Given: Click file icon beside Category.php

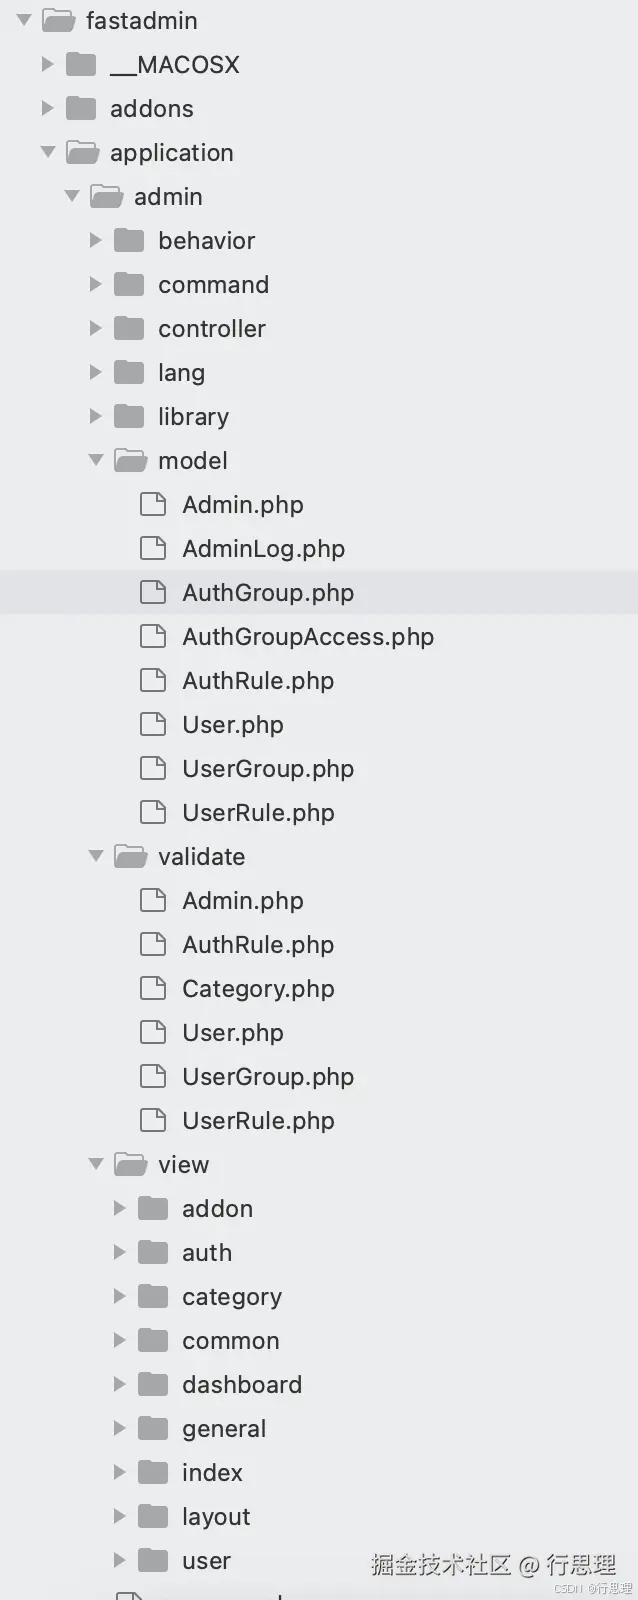Looking at the screenshot, I should pyautogui.click(x=153, y=988).
